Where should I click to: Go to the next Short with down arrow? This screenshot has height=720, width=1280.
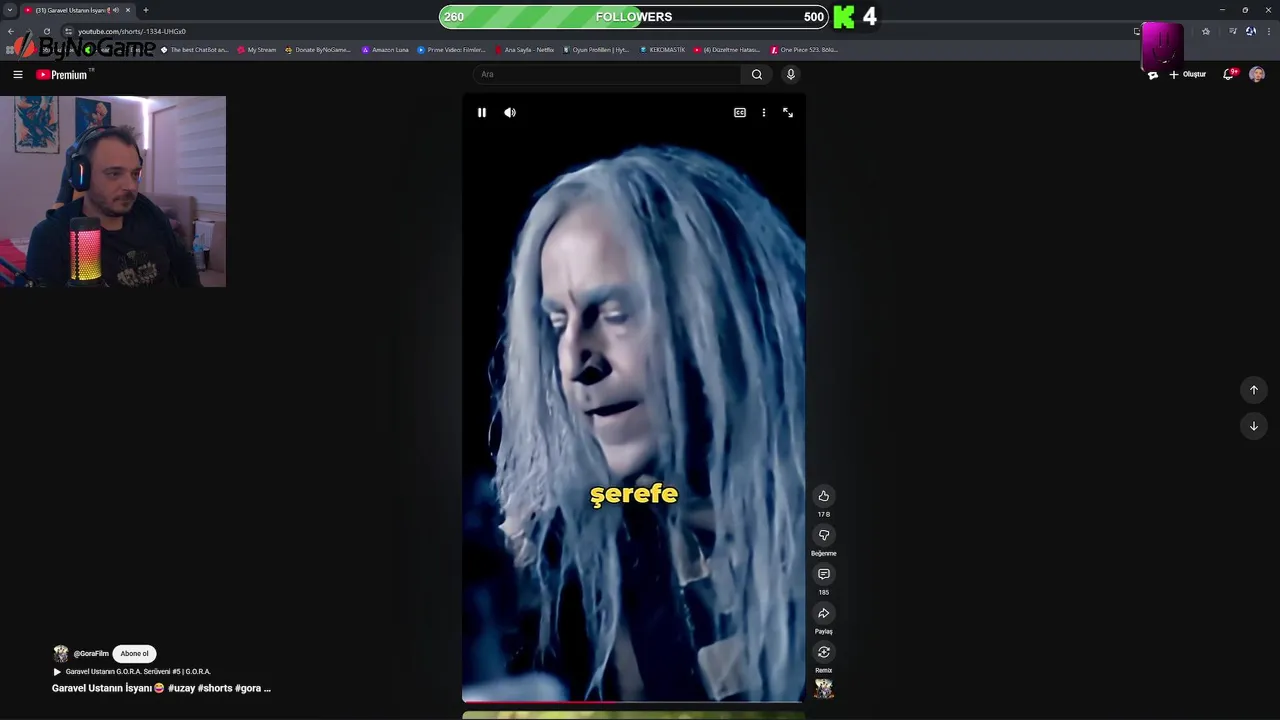coord(1254,426)
